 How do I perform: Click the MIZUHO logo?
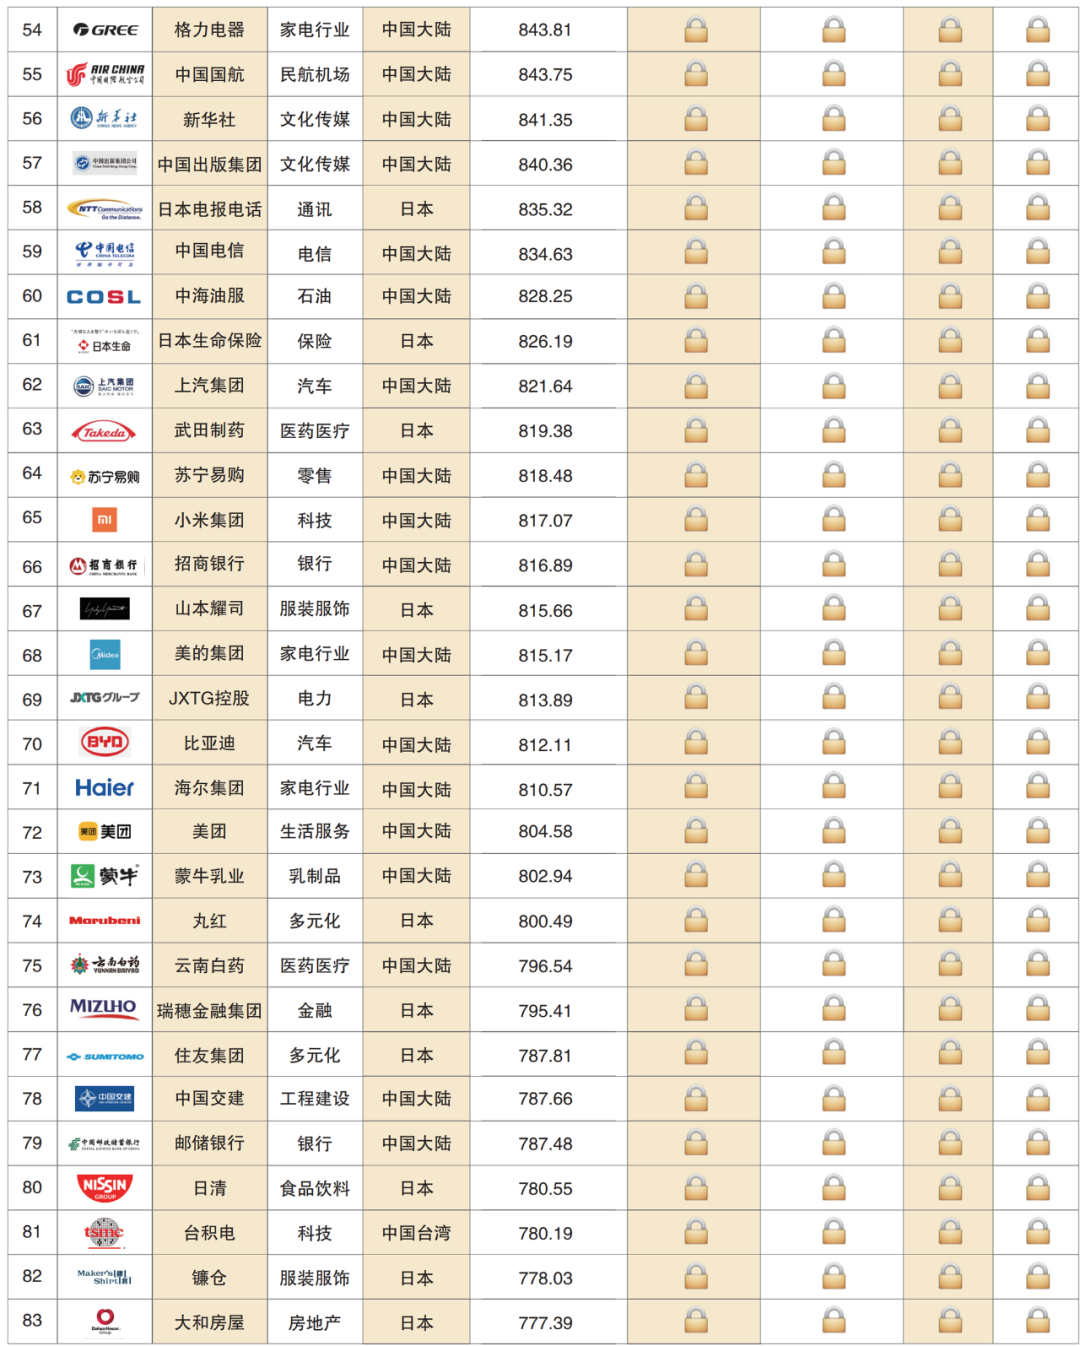103,1009
